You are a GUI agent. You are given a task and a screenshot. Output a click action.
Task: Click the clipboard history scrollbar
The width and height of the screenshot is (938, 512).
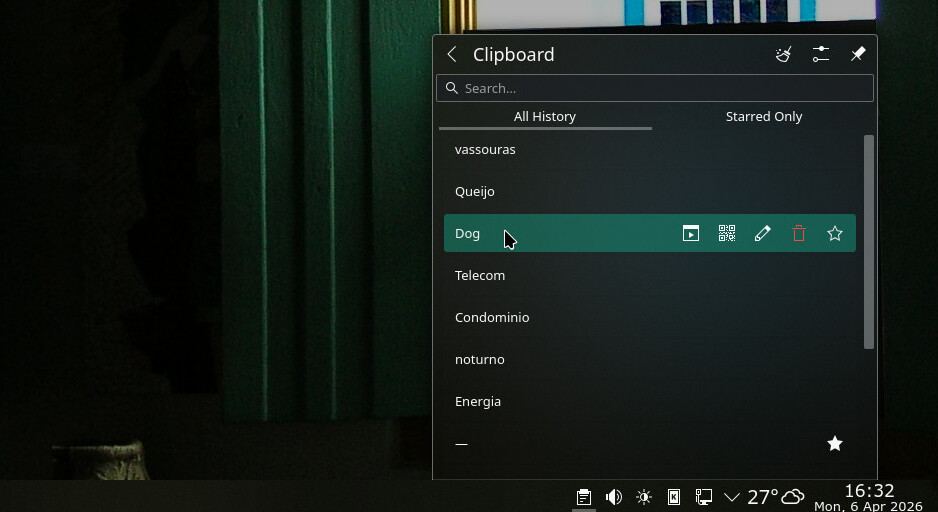point(869,242)
